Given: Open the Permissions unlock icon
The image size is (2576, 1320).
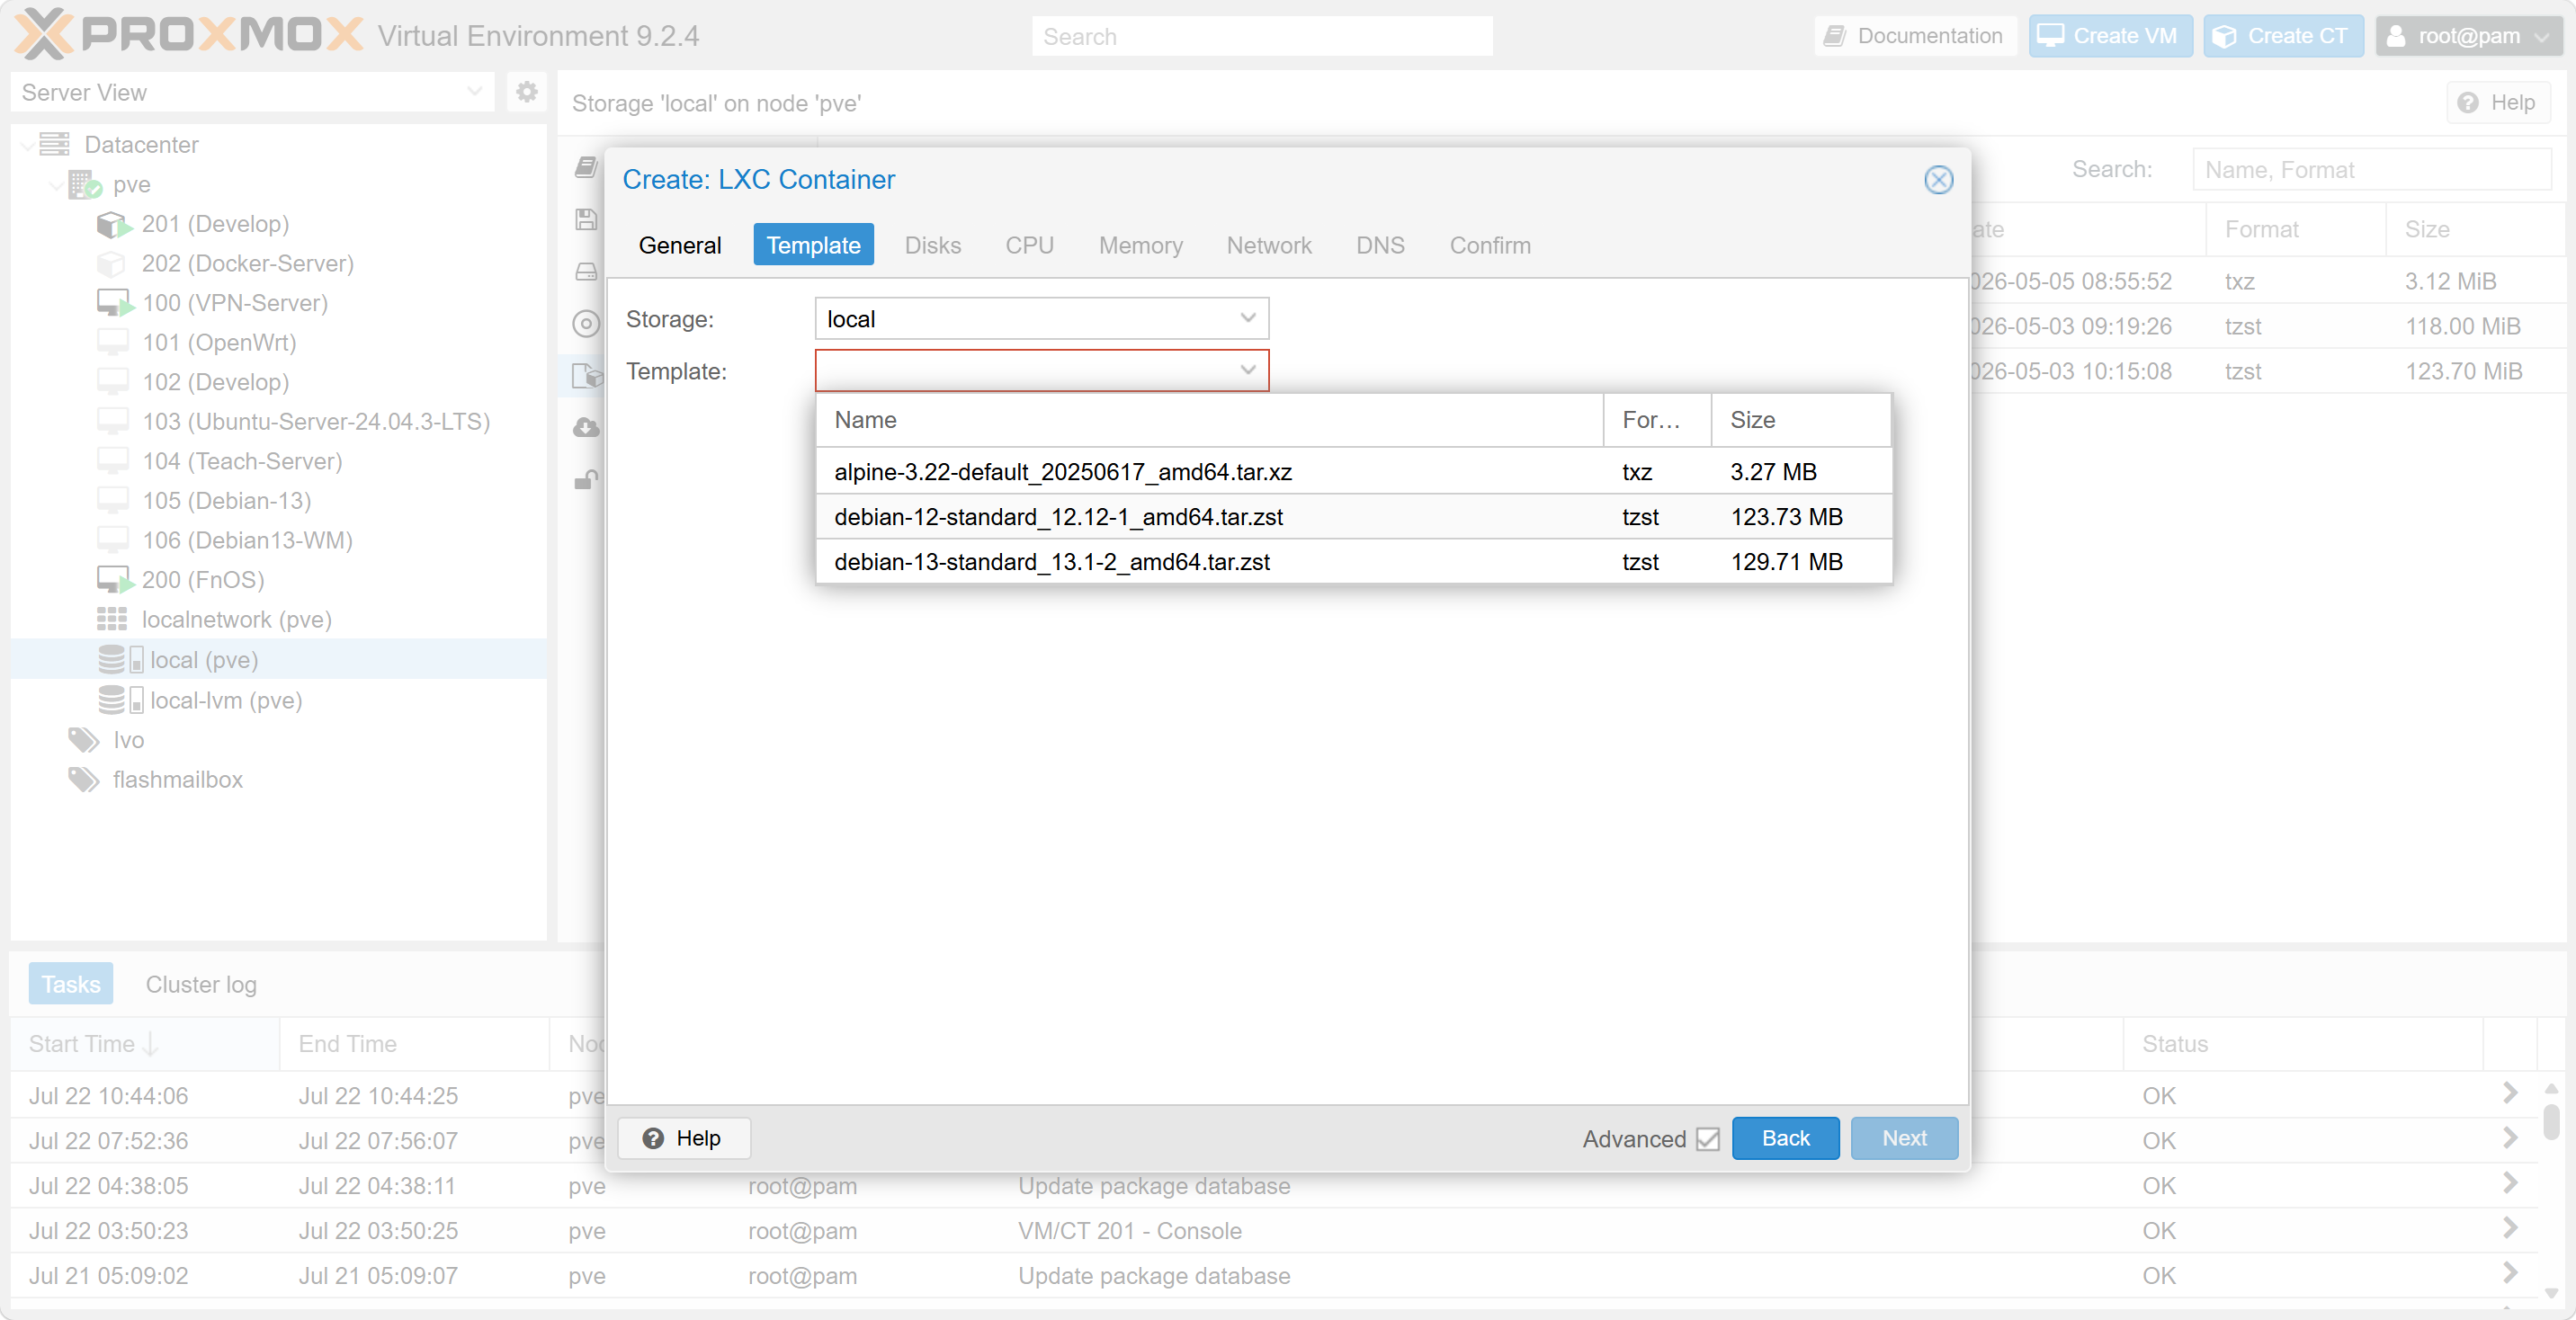Looking at the screenshot, I should point(586,480).
